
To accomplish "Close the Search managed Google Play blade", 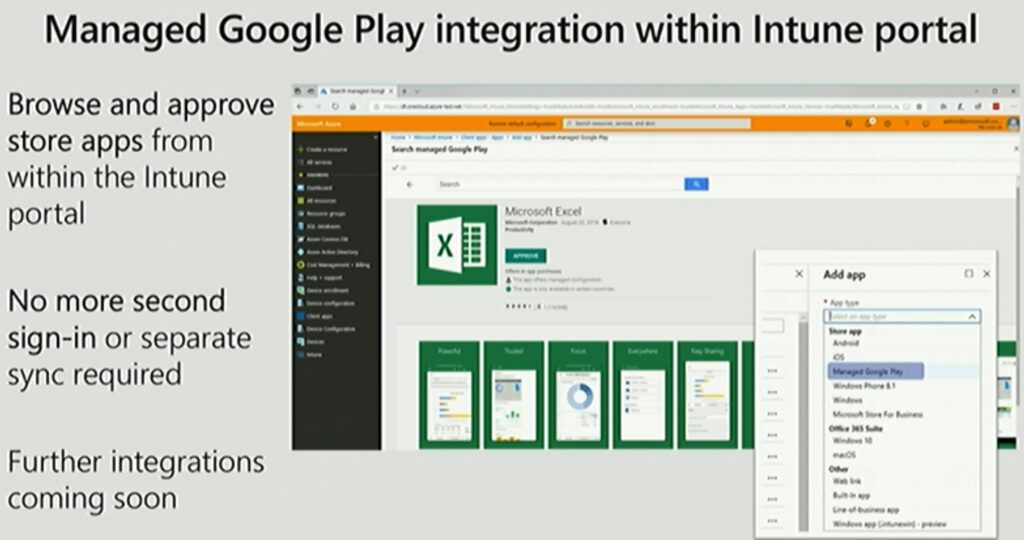I will (x=1016, y=150).
